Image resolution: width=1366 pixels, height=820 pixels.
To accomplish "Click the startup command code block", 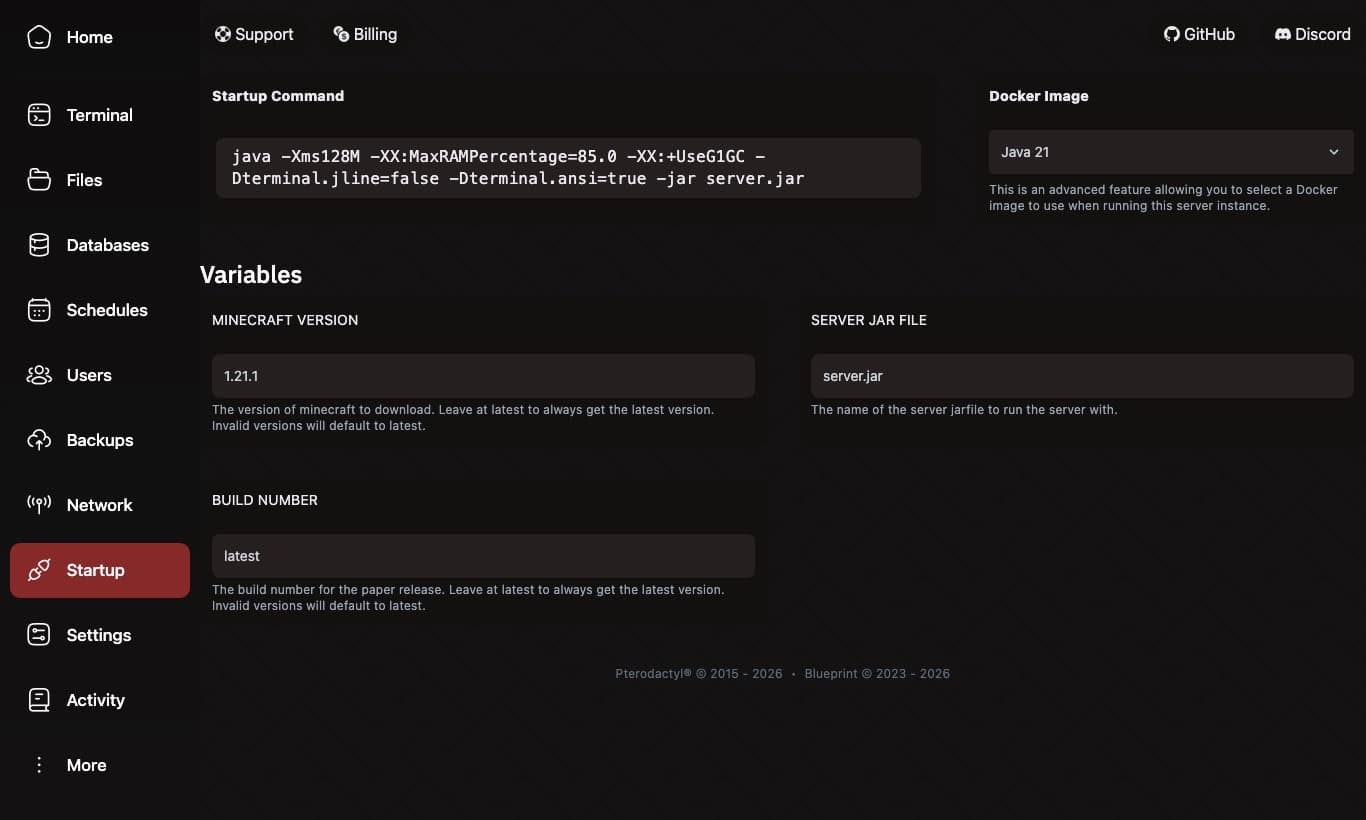I will [x=568, y=168].
